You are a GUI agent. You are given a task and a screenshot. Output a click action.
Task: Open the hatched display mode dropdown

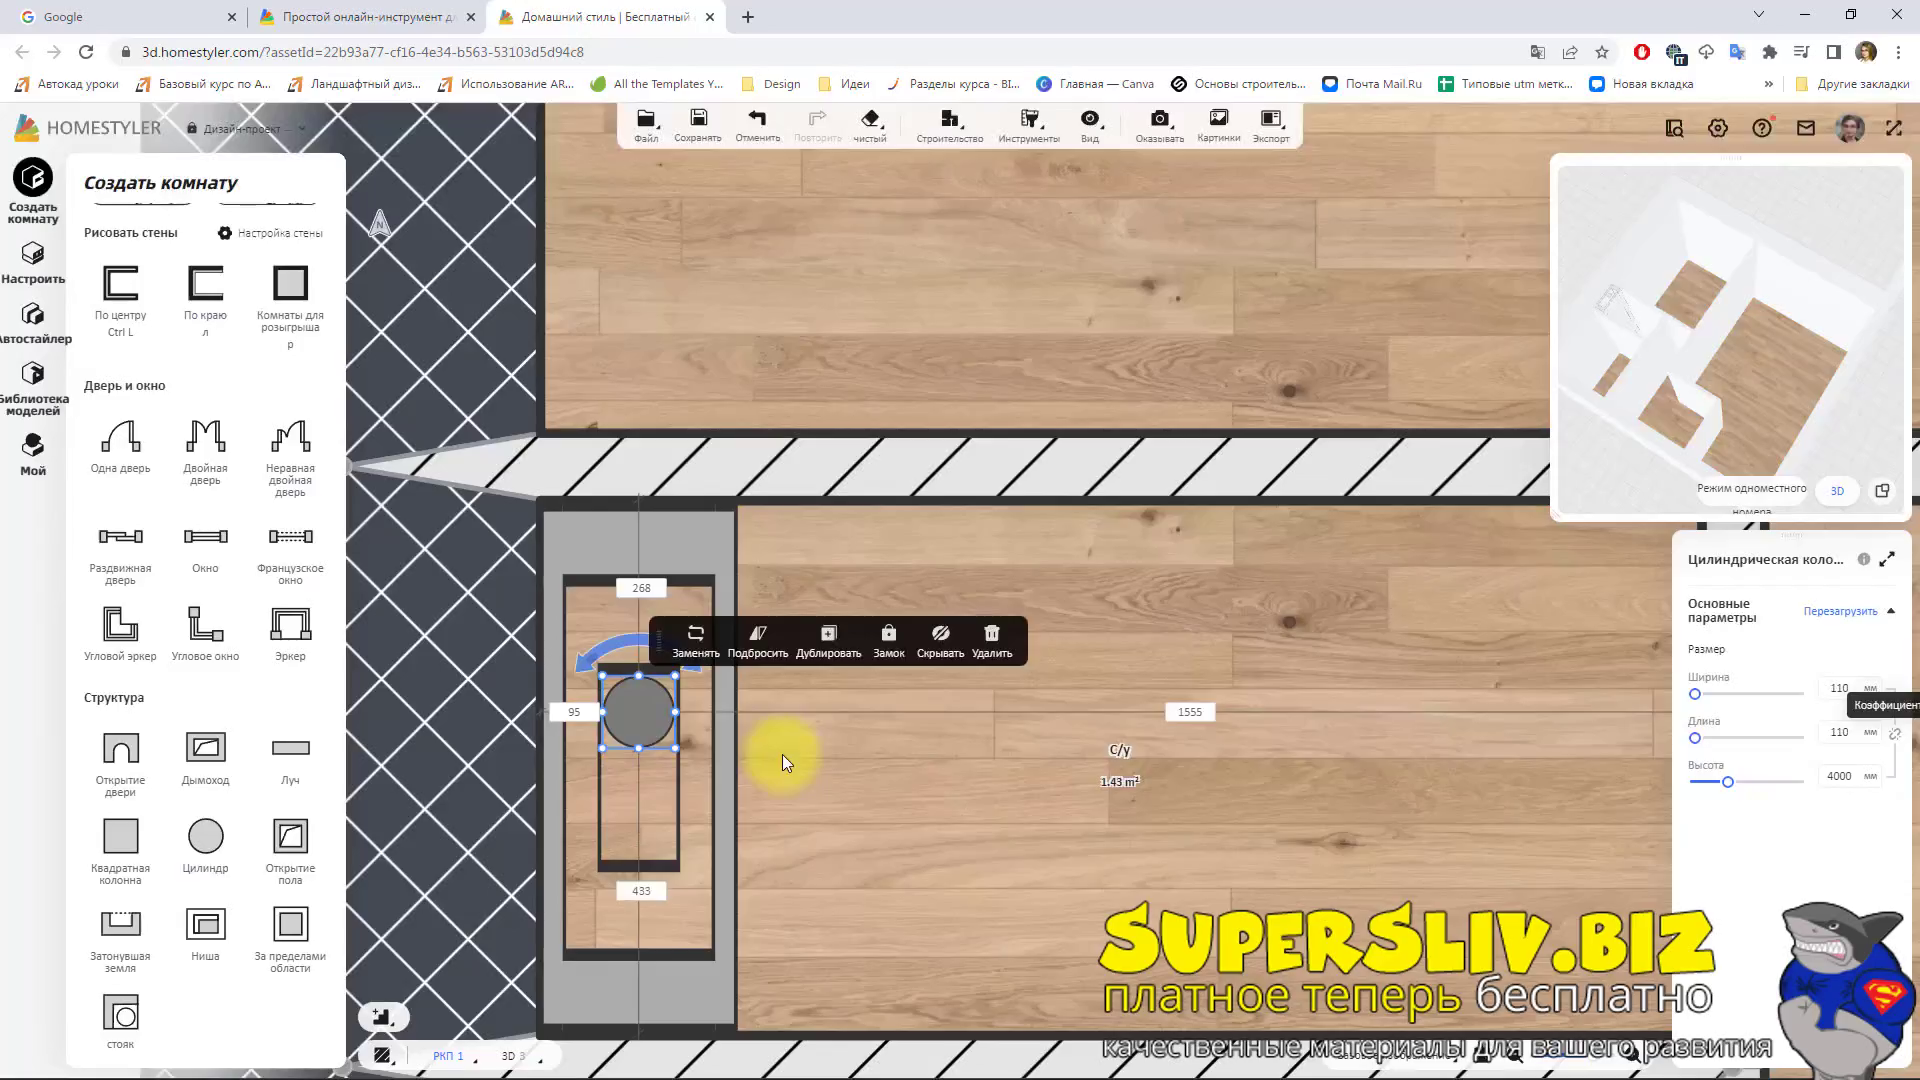[384, 1055]
